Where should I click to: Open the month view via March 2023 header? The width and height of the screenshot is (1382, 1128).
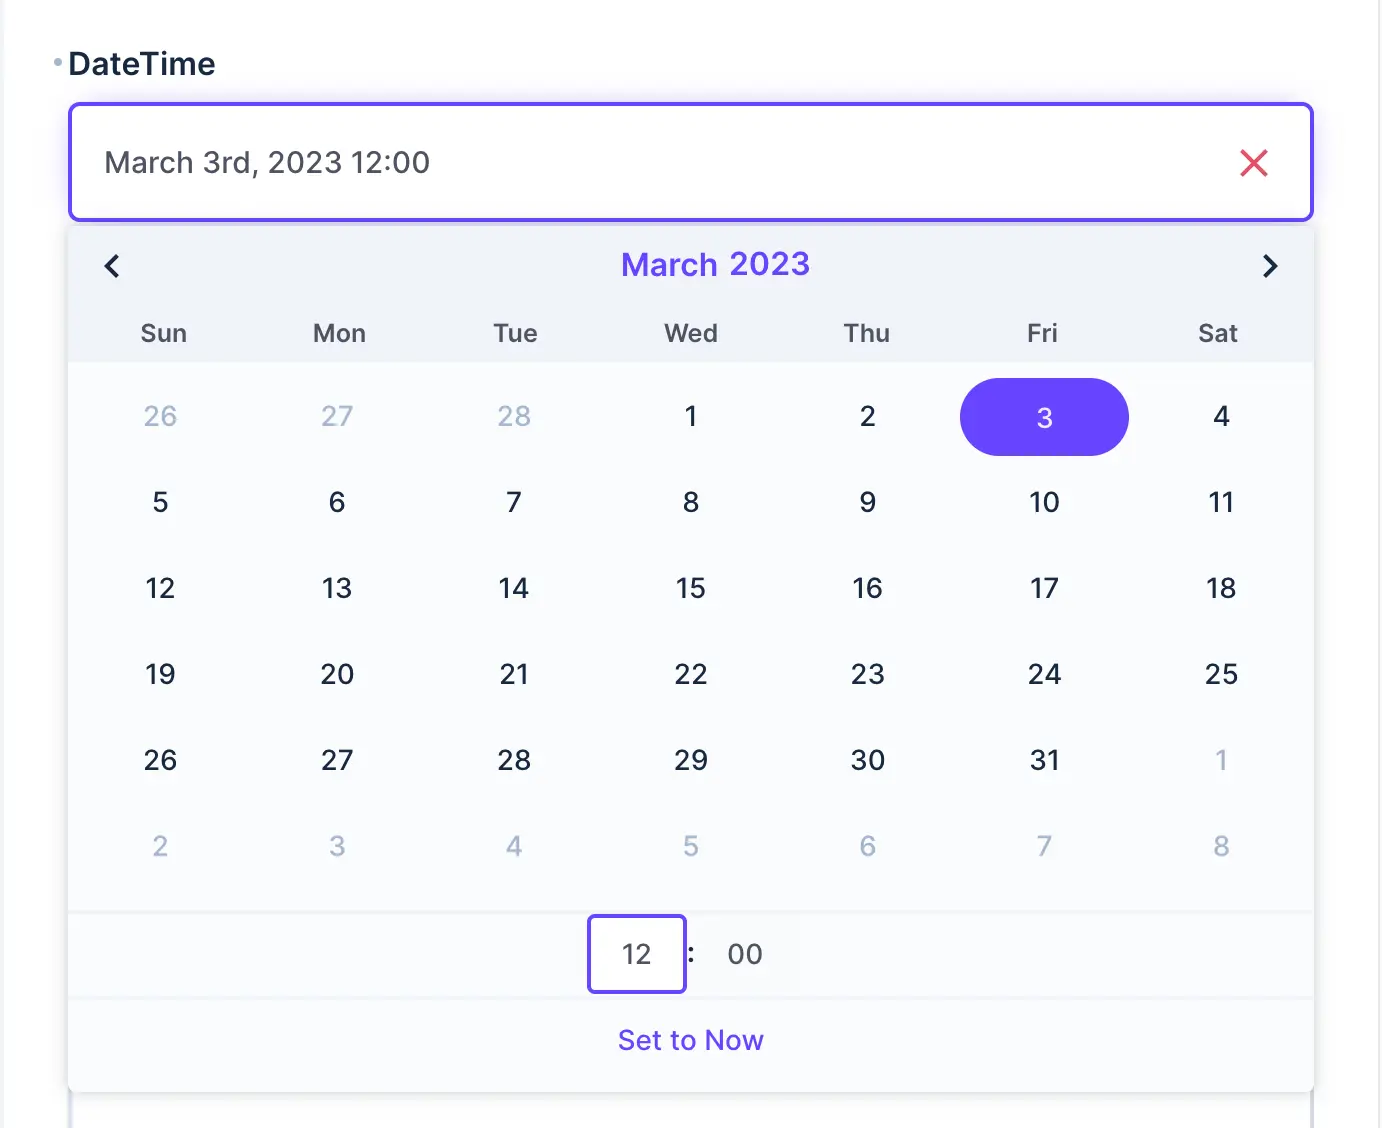point(715,264)
